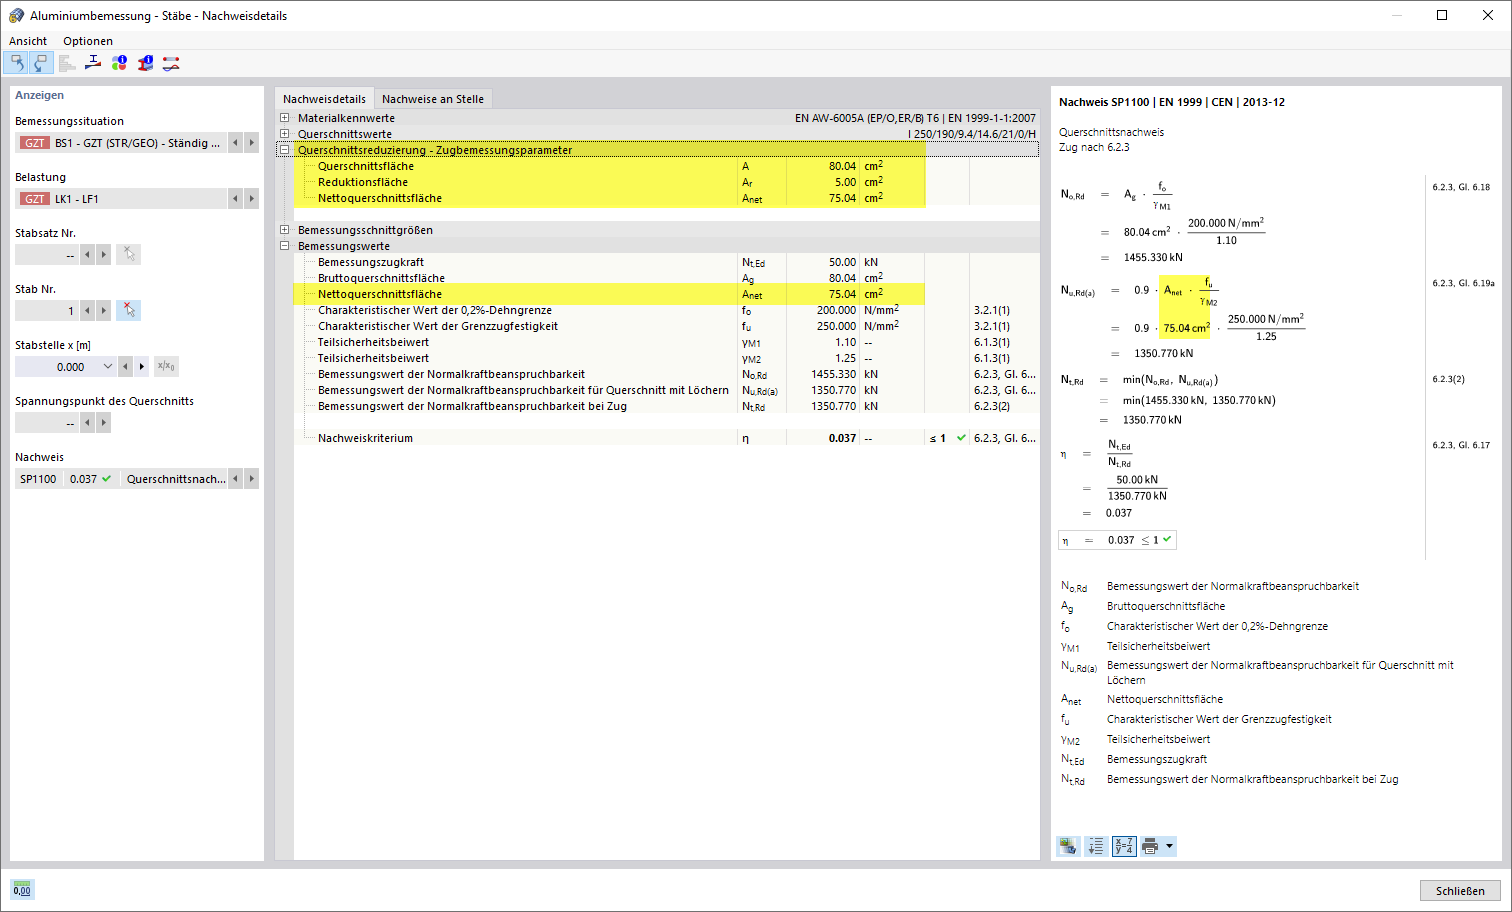Click the LK1 - LF1 Belastung field

click(121, 199)
